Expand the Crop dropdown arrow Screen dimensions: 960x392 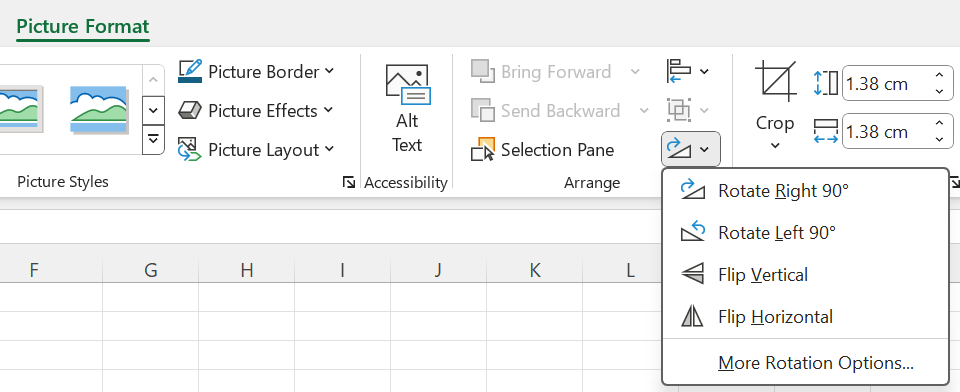(775, 145)
